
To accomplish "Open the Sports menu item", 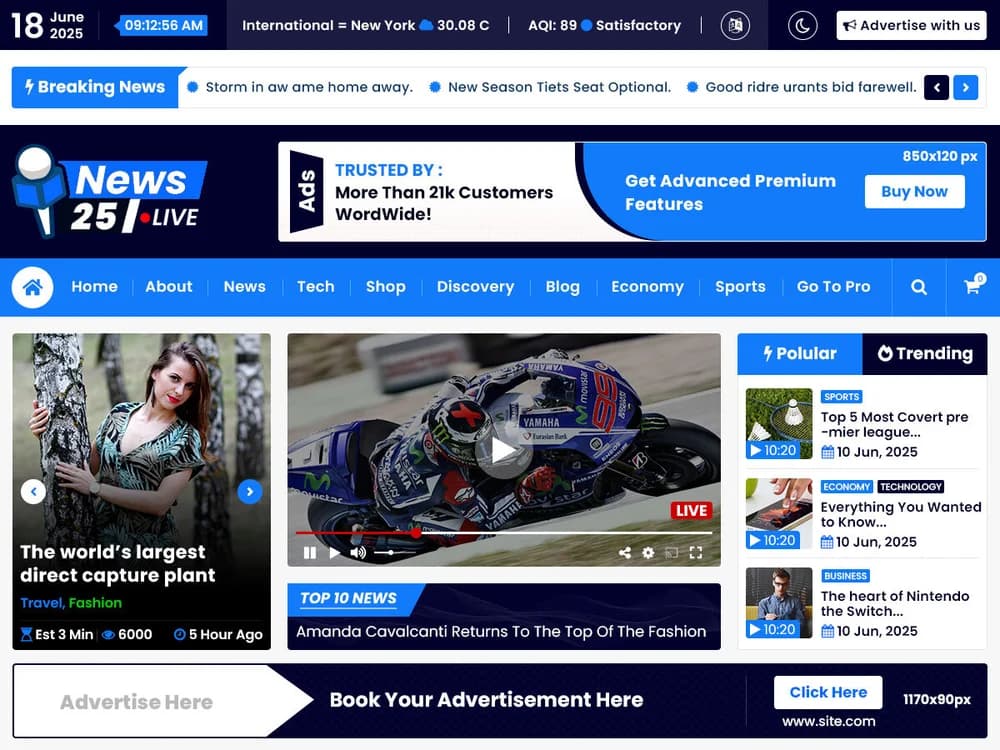I will tap(740, 287).
